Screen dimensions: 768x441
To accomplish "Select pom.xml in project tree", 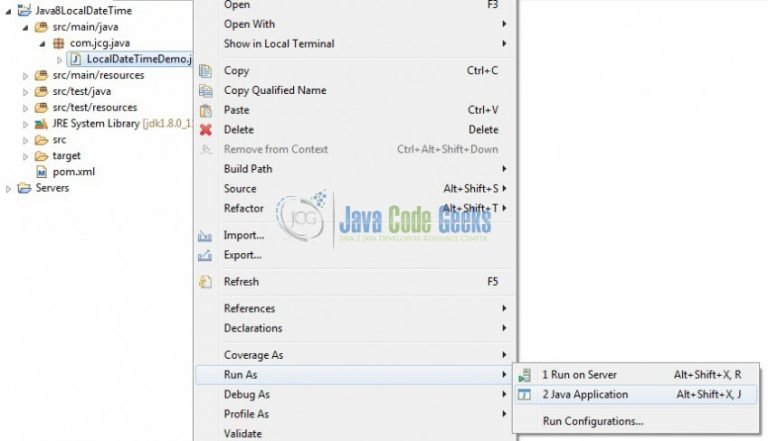I will point(73,172).
